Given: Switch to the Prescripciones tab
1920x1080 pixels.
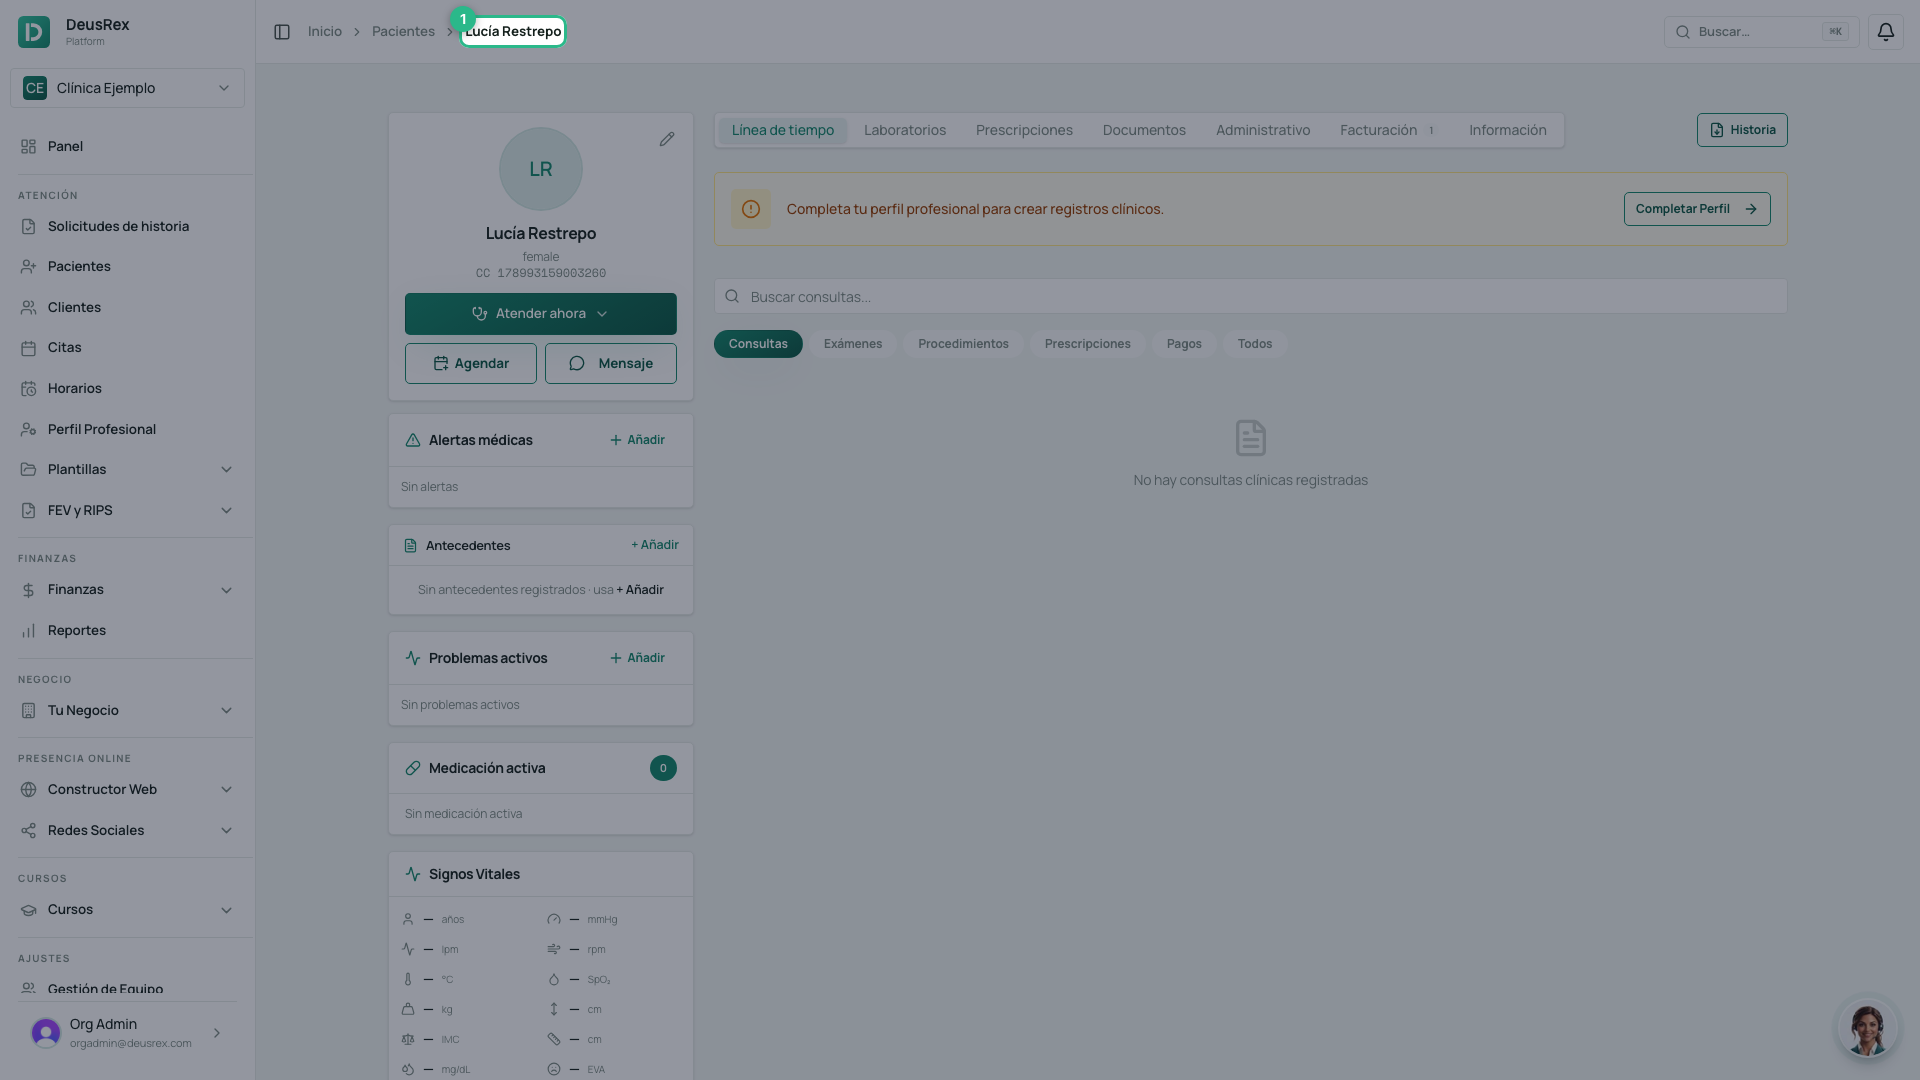Looking at the screenshot, I should pos(1024,130).
